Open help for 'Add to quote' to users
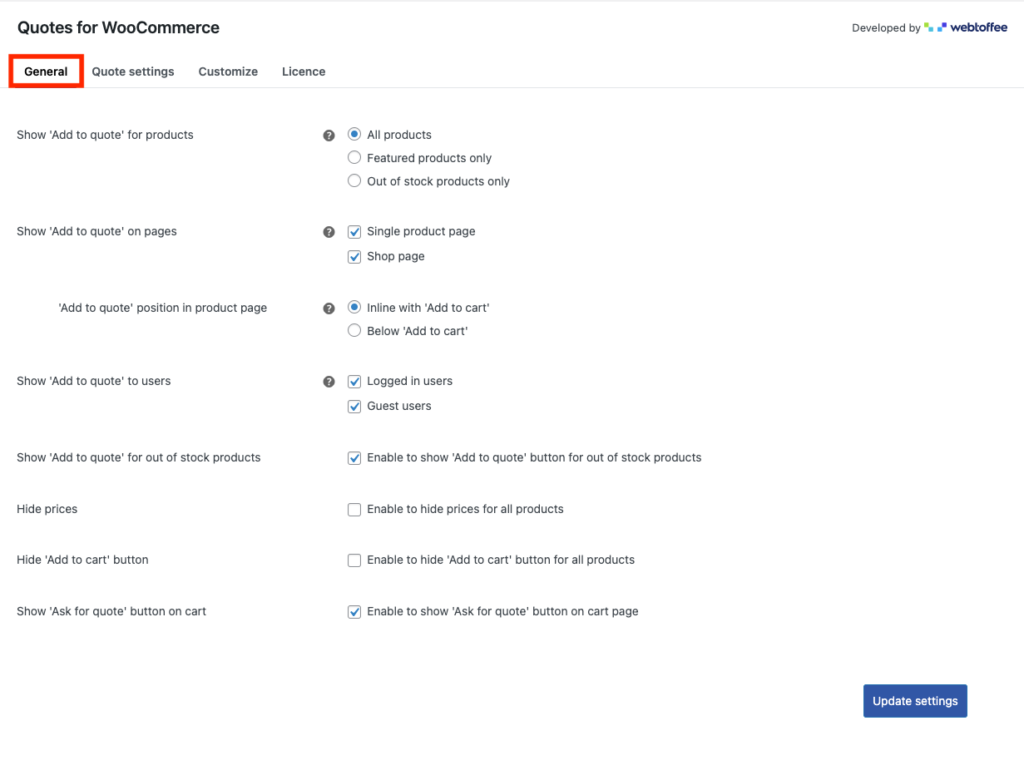The width and height of the screenshot is (1024, 765). 328,382
